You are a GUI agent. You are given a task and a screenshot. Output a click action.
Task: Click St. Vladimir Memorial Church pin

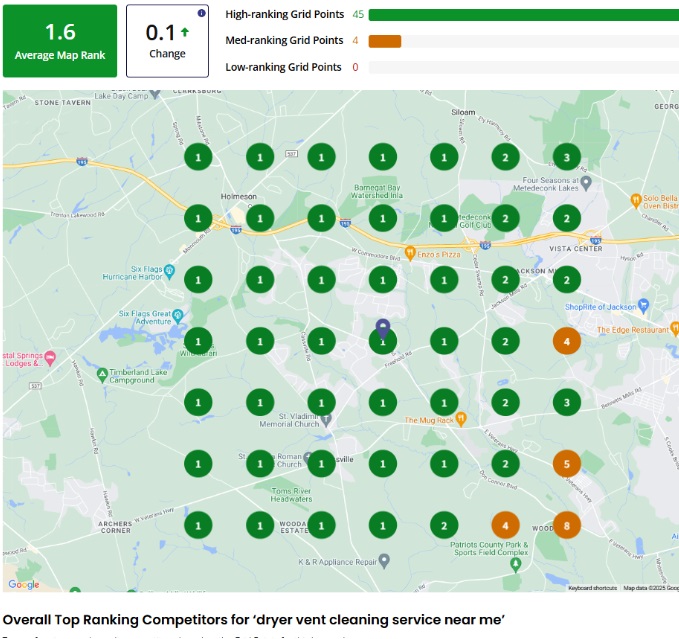[x=327, y=419]
